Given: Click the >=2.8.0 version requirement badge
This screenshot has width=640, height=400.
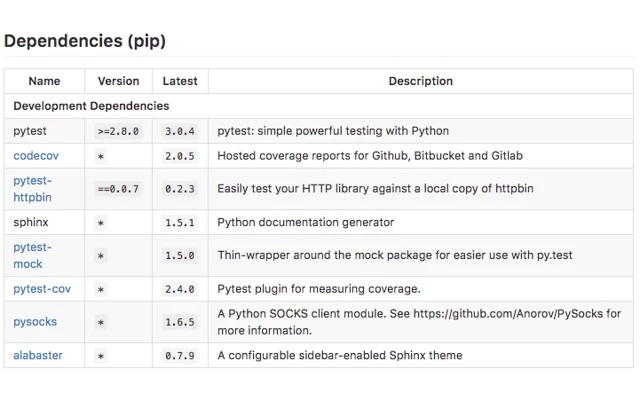Looking at the screenshot, I should (x=118, y=131).
